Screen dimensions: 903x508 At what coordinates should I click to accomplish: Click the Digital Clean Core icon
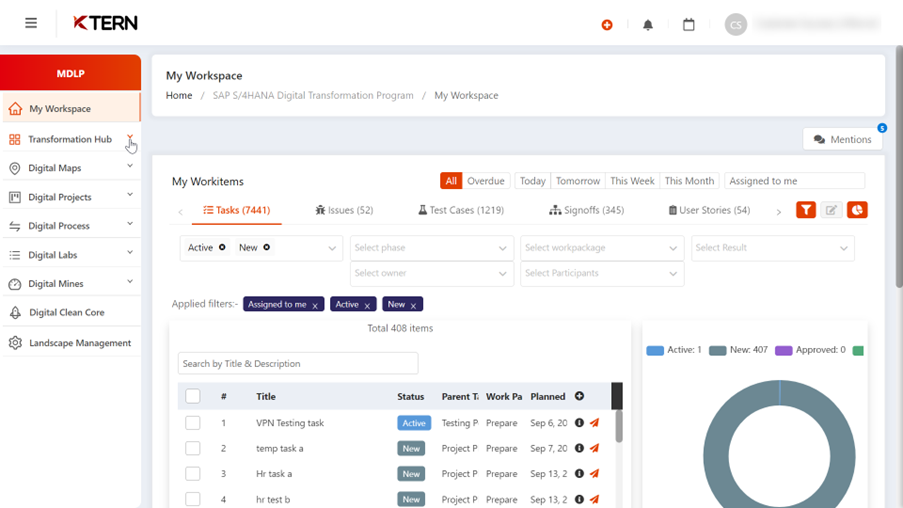pyautogui.click(x=16, y=313)
